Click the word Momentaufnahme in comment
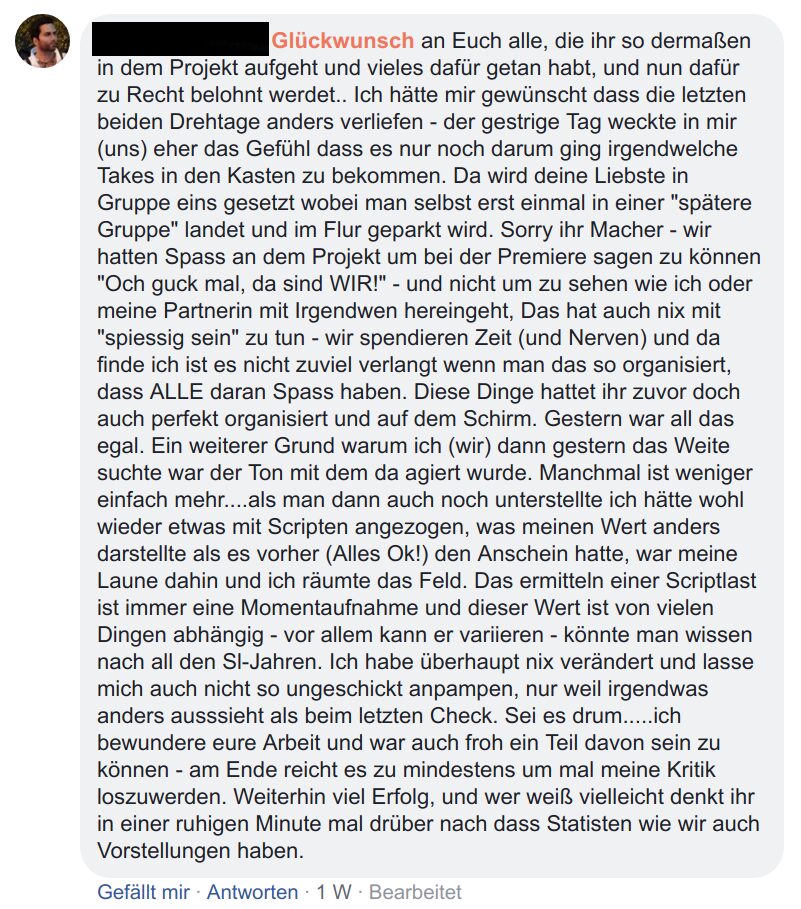The width and height of the screenshot is (801, 909). (x=330, y=608)
